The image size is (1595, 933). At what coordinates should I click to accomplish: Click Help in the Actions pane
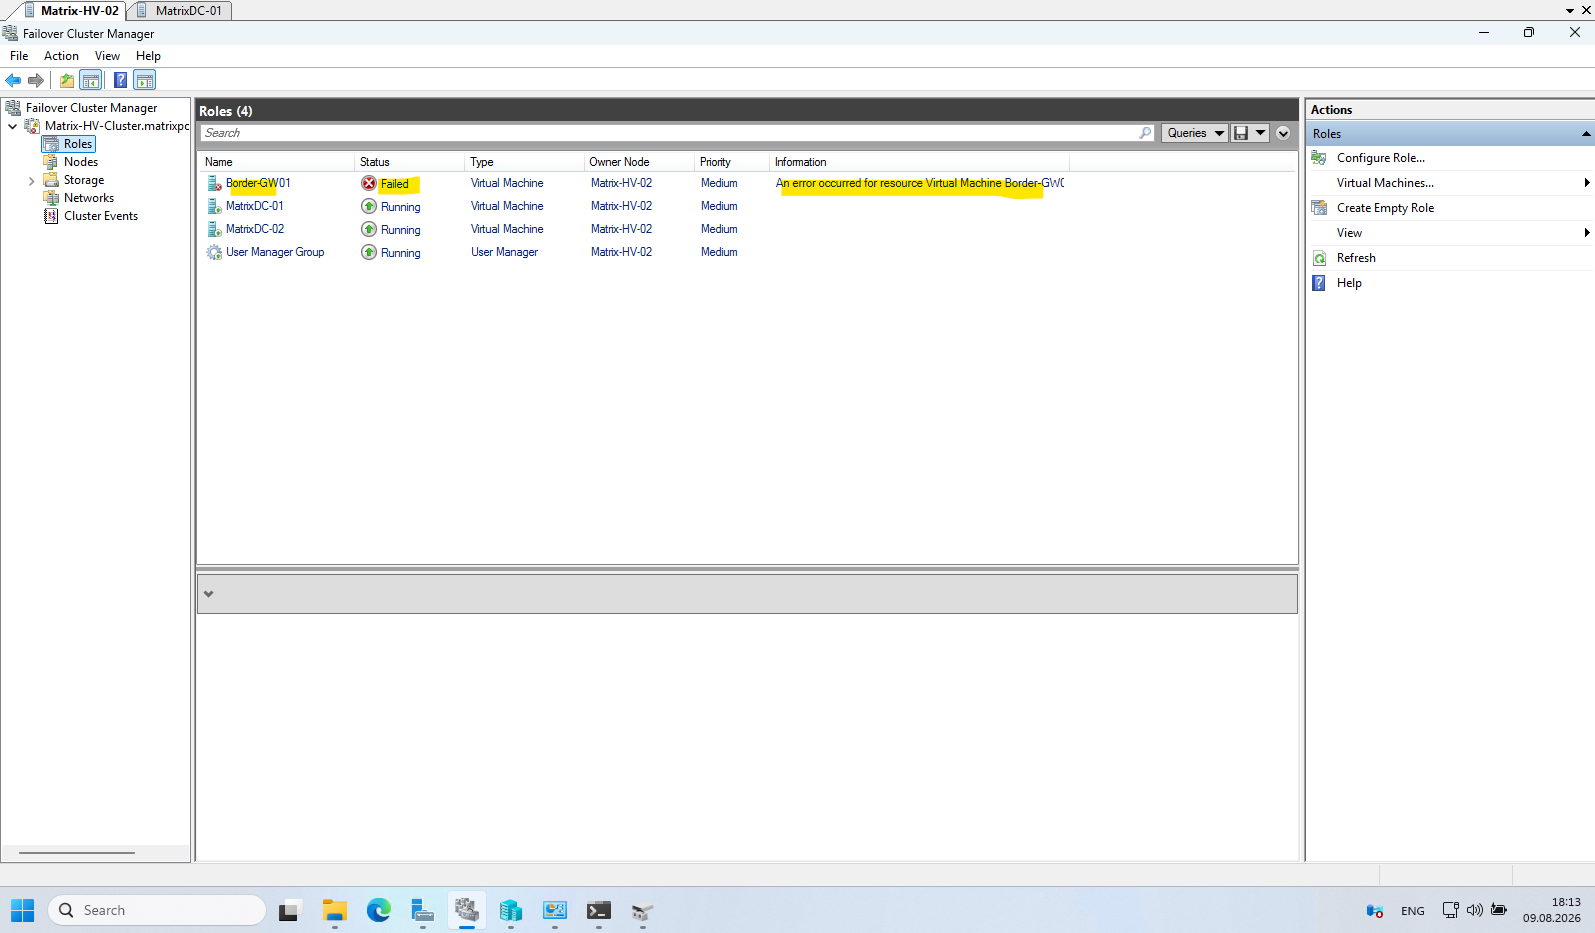click(x=1349, y=283)
